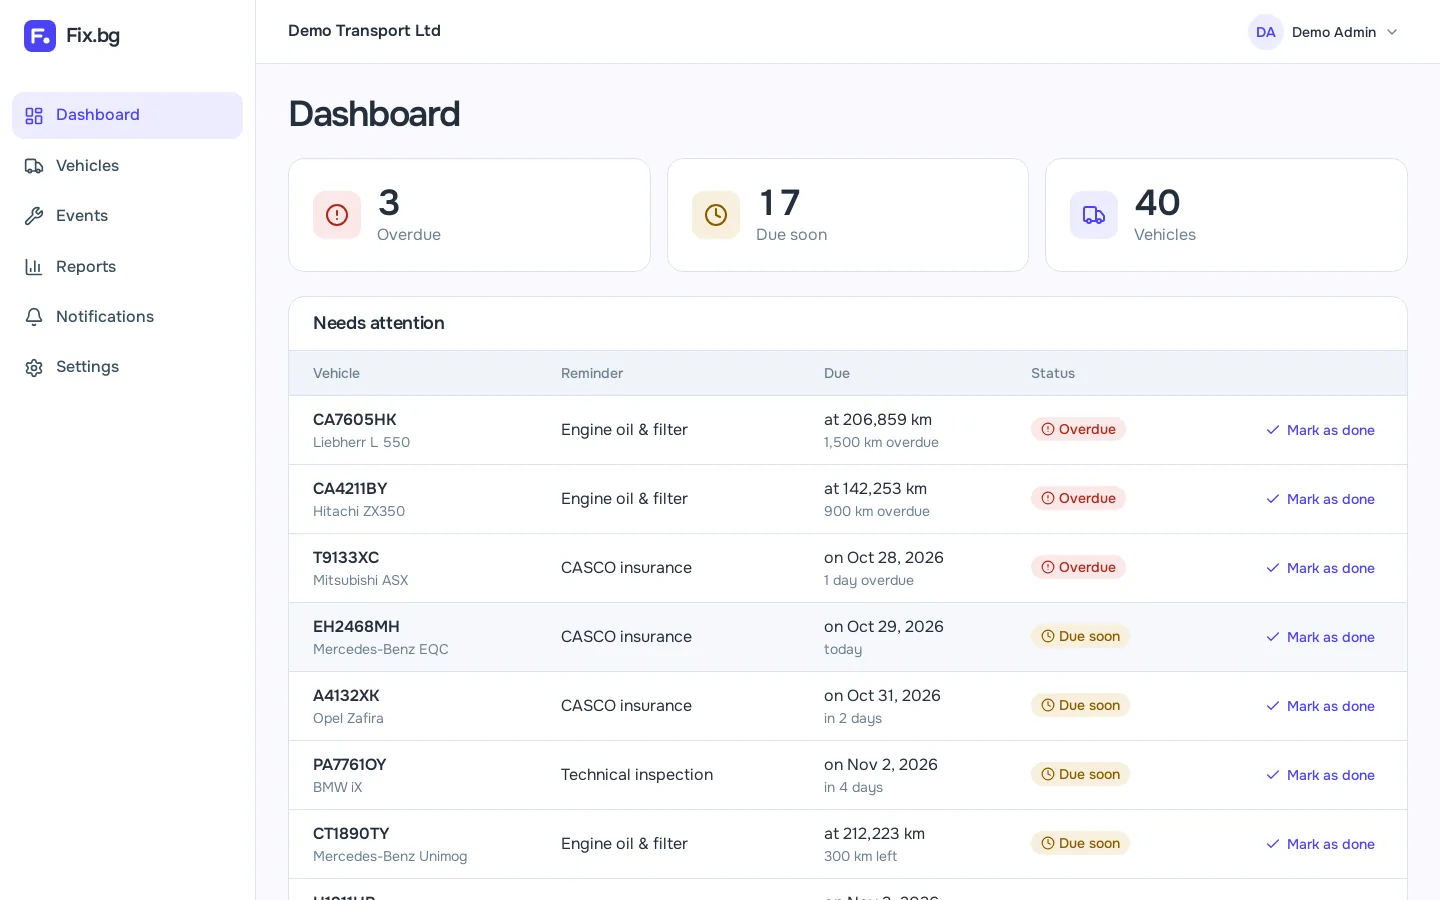Click the Status column header
This screenshot has width=1440, height=900.
pyautogui.click(x=1053, y=373)
